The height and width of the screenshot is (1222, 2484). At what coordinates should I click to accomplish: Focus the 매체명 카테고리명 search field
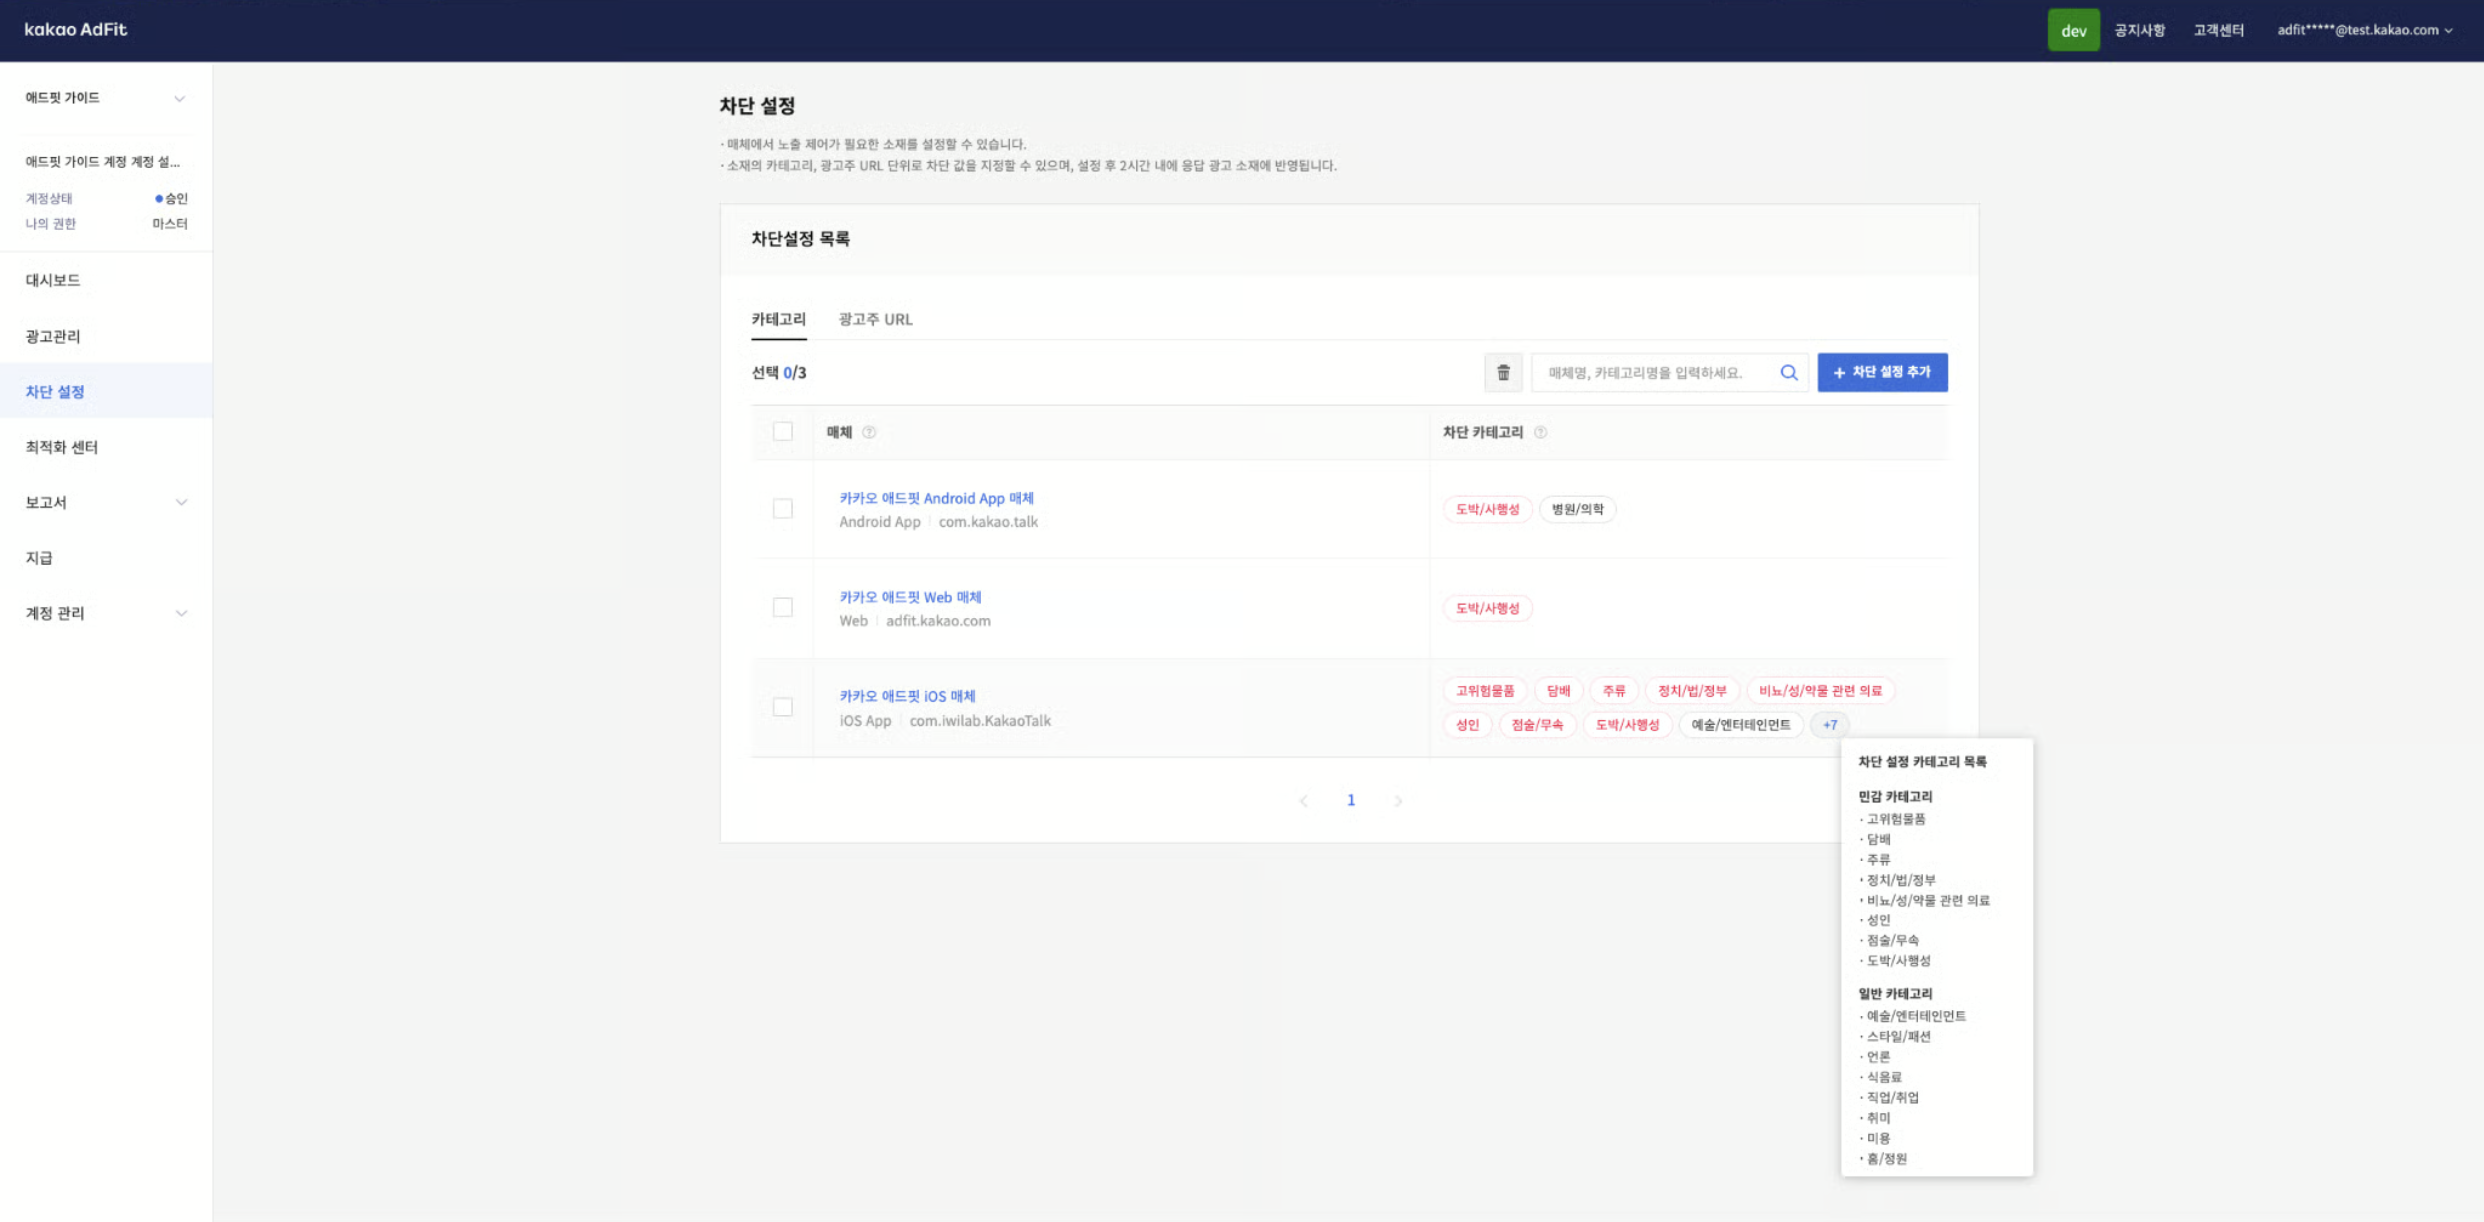click(x=1655, y=372)
